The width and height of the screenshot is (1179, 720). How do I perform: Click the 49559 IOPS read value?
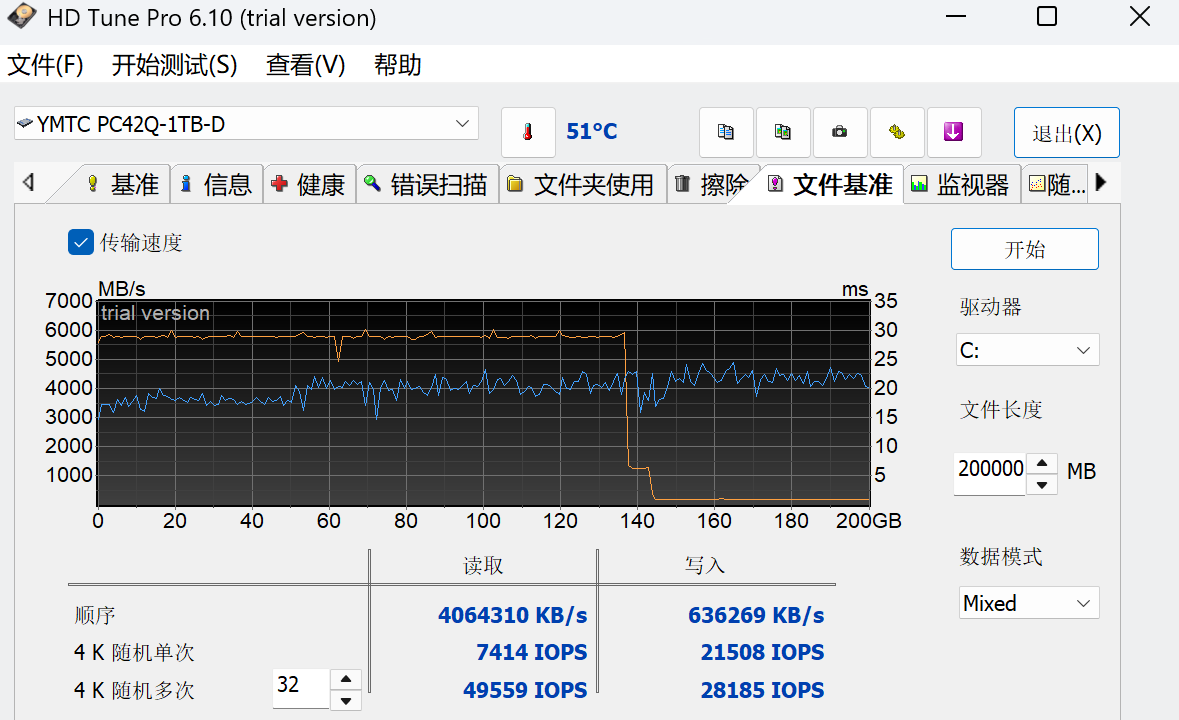[x=525, y=690]
